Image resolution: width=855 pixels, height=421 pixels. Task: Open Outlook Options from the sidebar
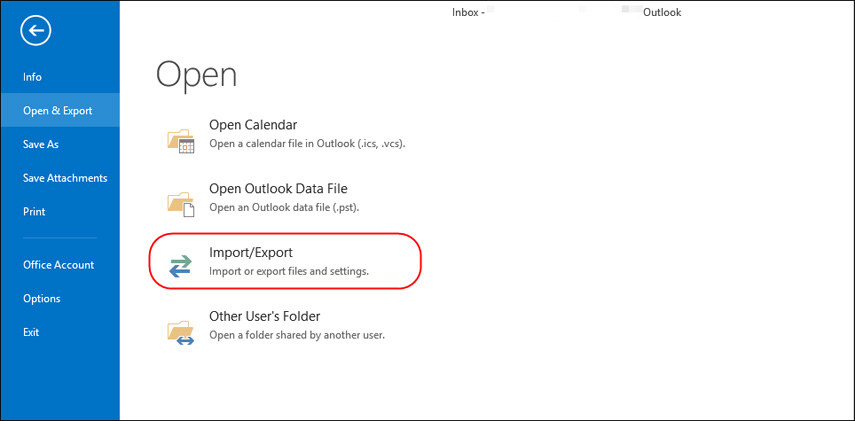(42, 299)
